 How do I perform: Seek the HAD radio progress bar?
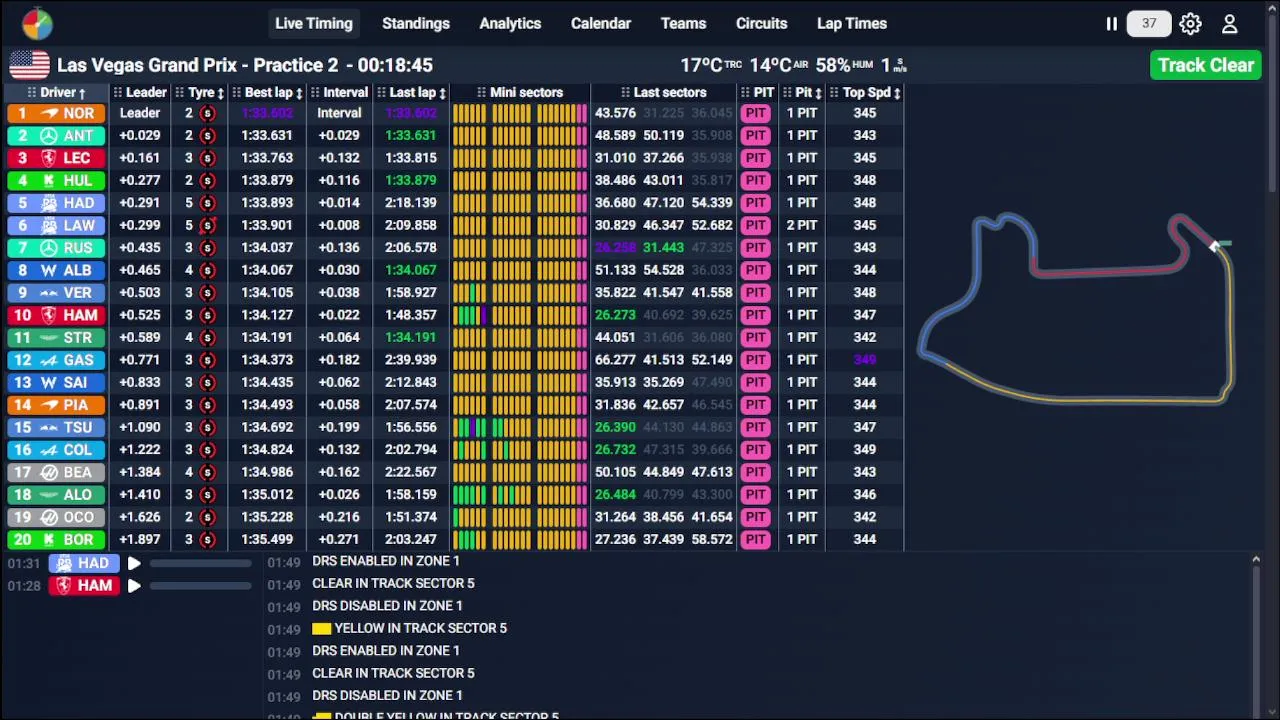[200, 564]
